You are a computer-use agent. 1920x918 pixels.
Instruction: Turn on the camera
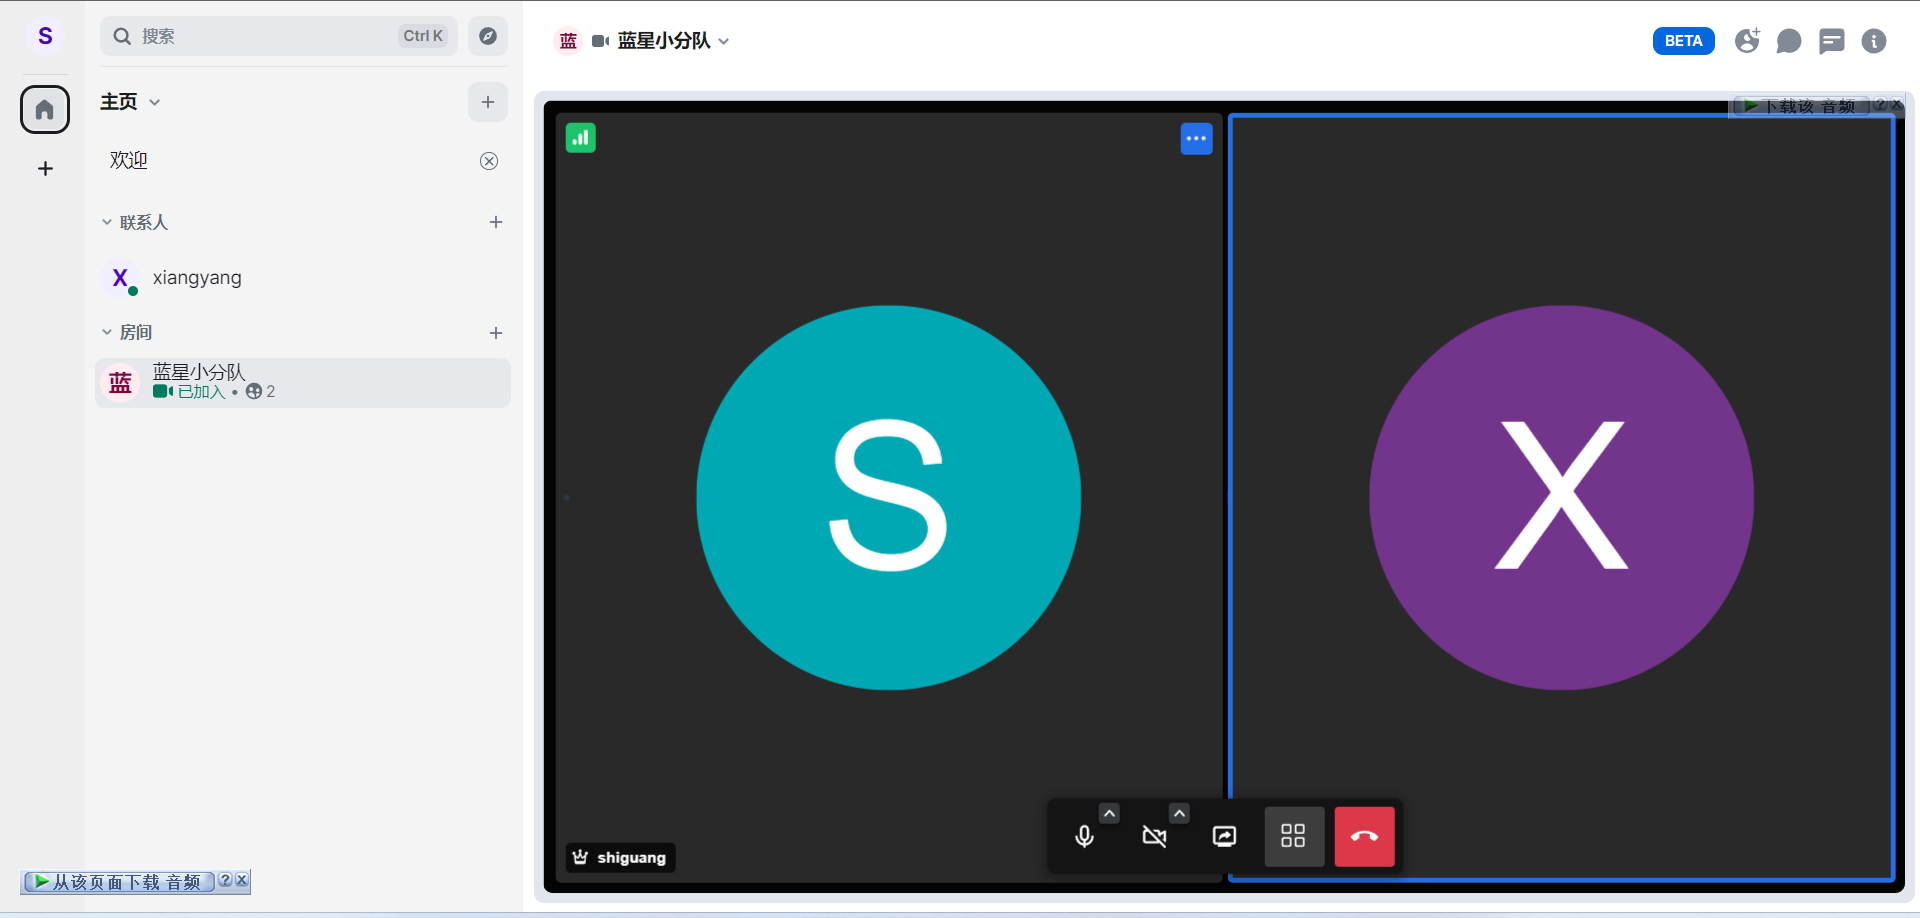point(1154,836)
